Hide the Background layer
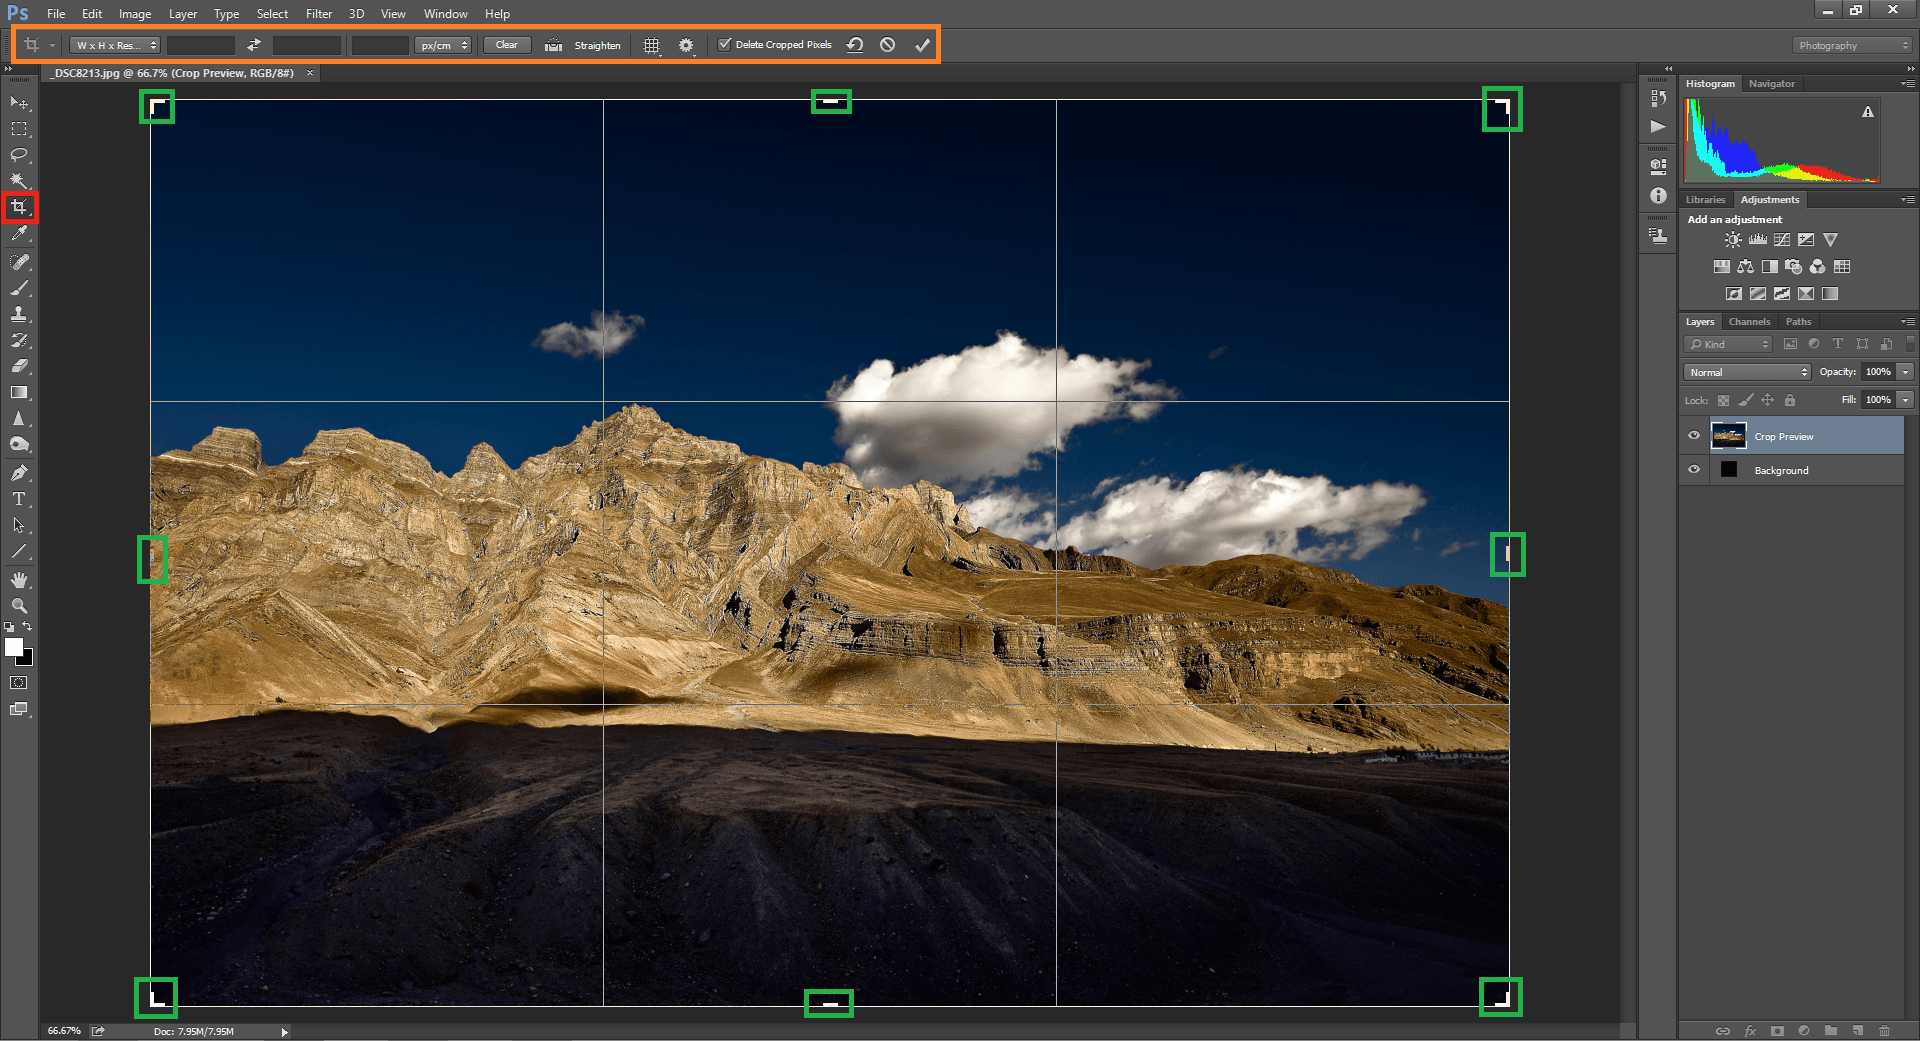The height and width of the screenshot is (1041, 1920). [x=1694, y=470]
